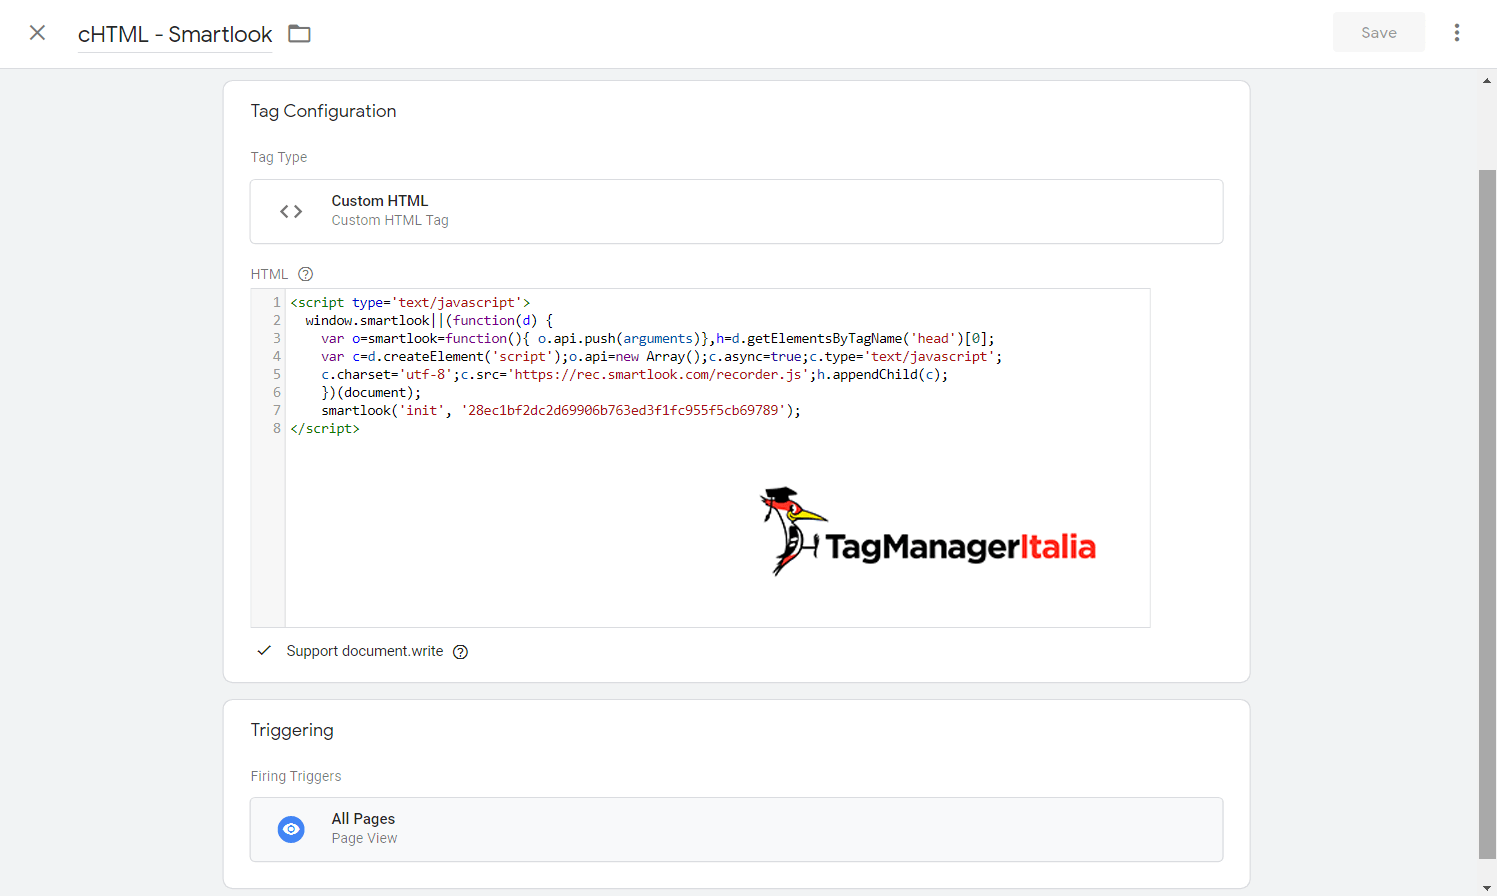Screen dimensions: 1497x896
Task: Close the tag editor with X icon
Action: [37, 33]
